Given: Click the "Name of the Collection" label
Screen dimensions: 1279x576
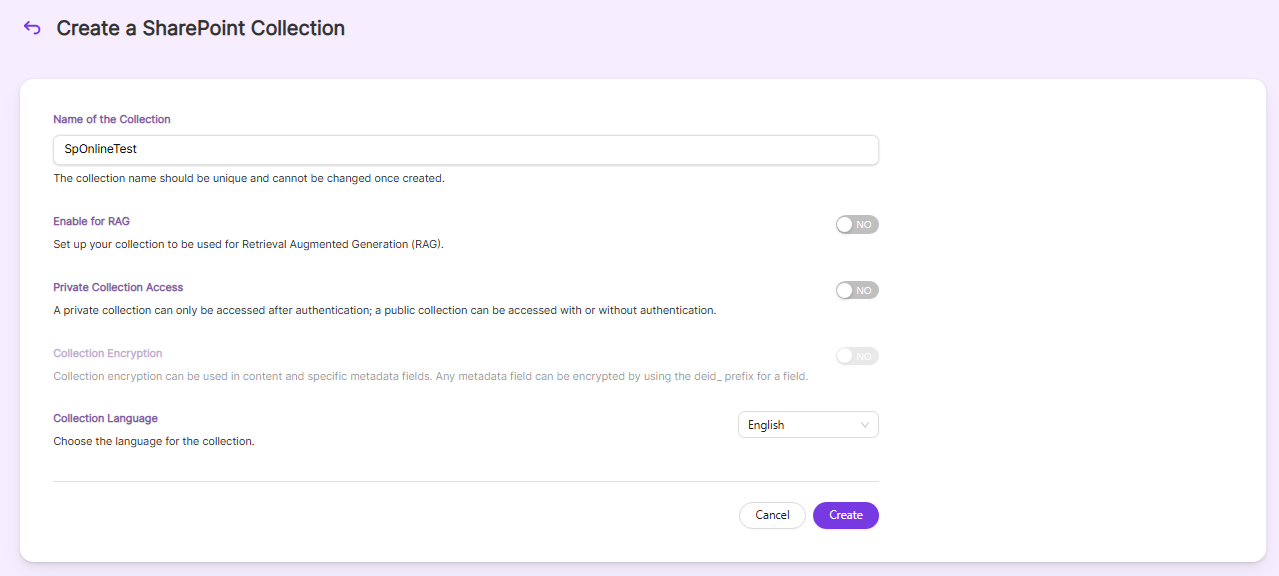Looking at the screenshot, I should (112, 119).
